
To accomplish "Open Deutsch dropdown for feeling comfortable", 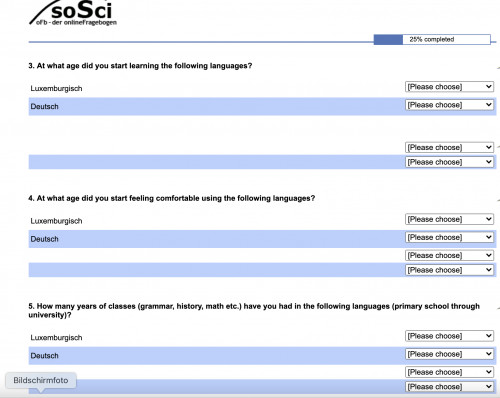I will click(449, 237).
